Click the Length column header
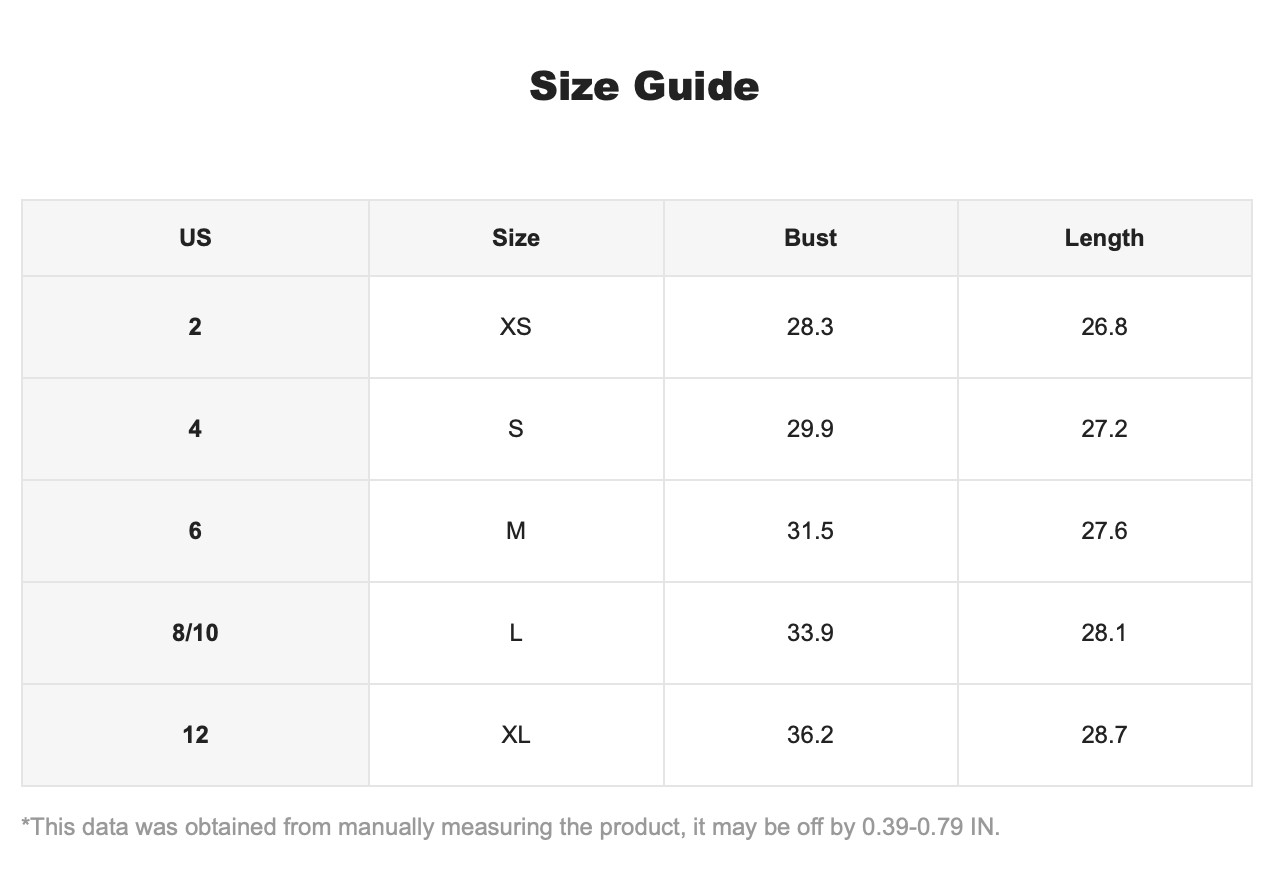The width and height of the screenshot is (1280, 882). [x=1104, y=238]
